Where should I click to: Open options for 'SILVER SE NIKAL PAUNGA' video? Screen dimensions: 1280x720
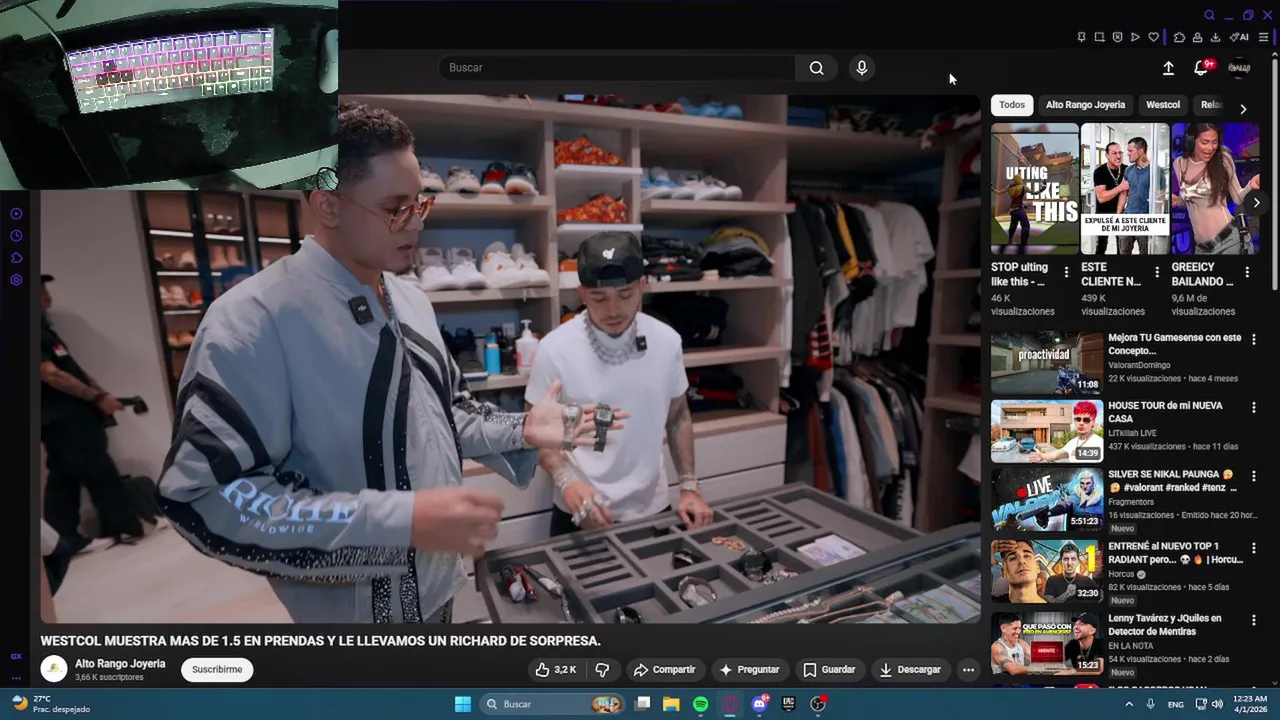(x=1254, y=475)
